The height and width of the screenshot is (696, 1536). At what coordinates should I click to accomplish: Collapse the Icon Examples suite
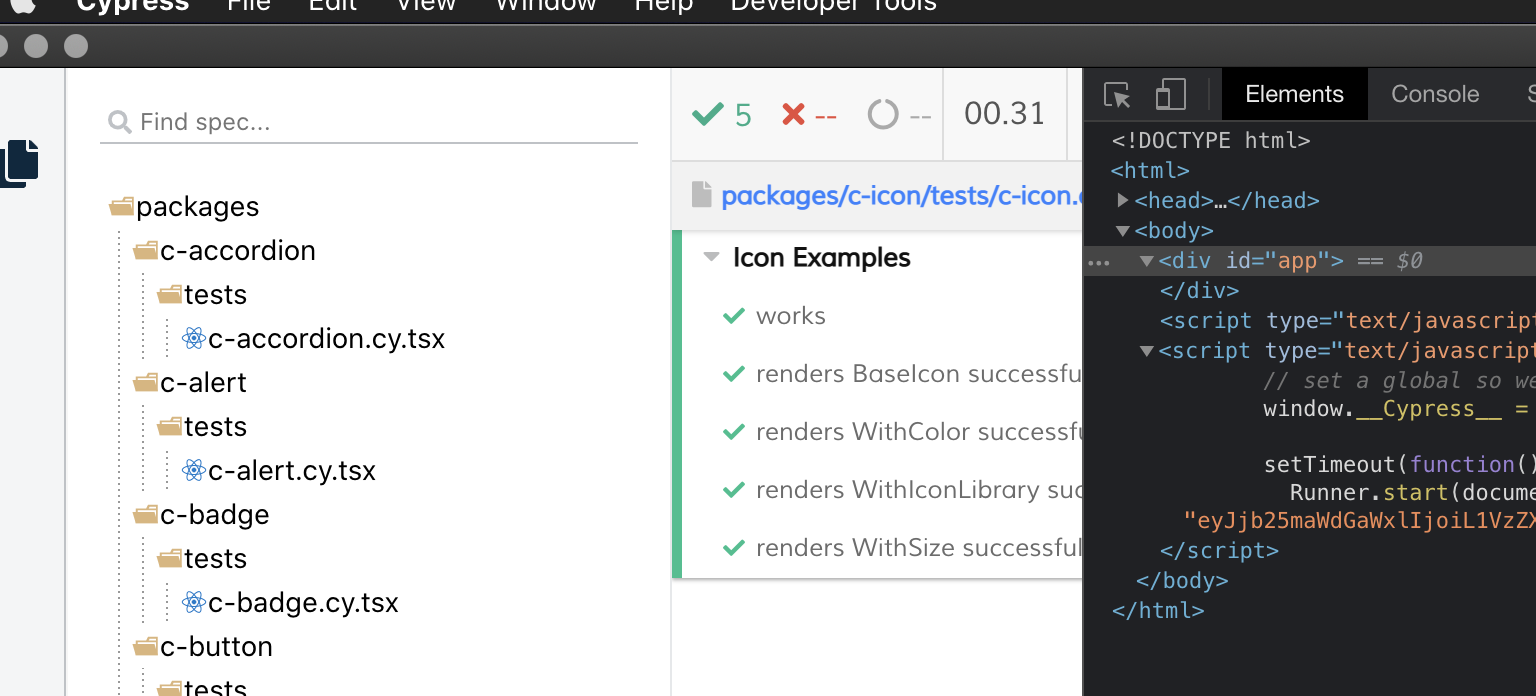click(712, 258)
